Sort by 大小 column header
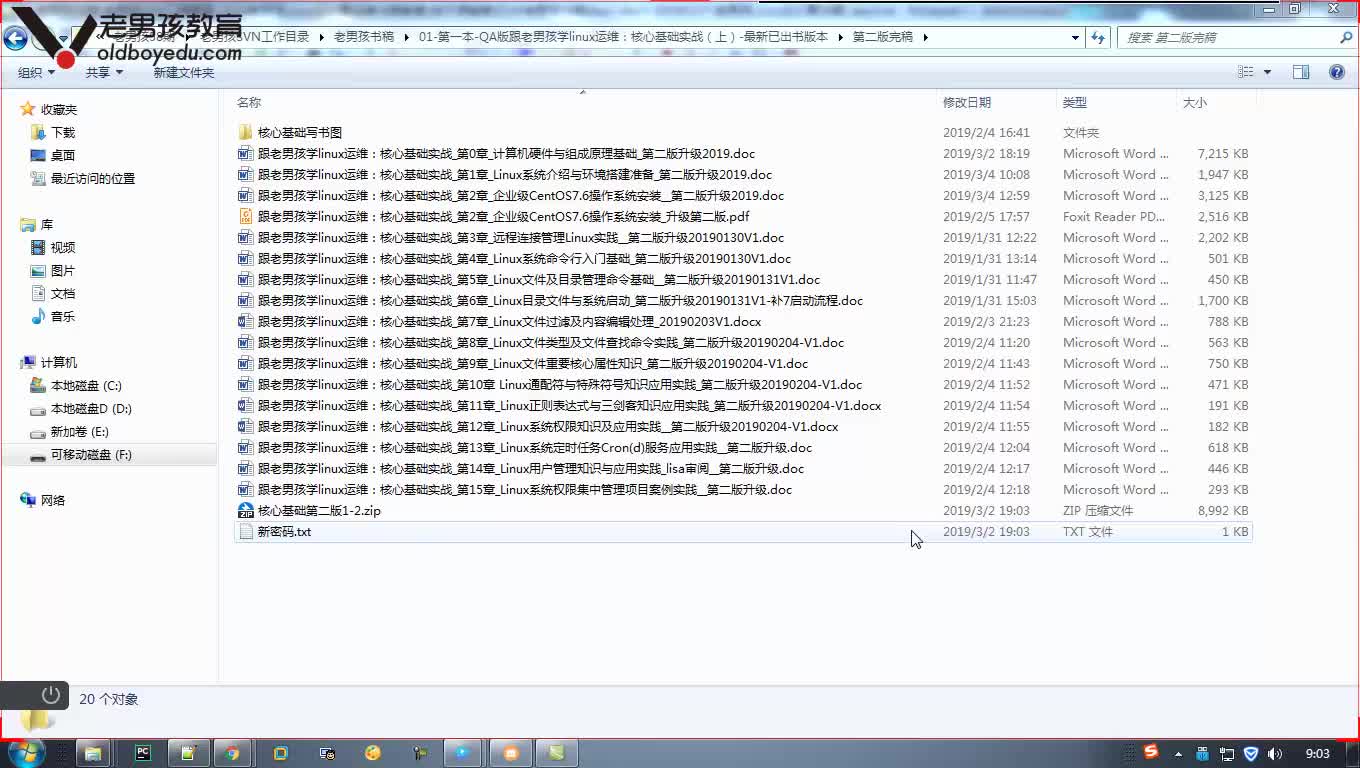This screenshot has height=768, width=1360. 1195,102
